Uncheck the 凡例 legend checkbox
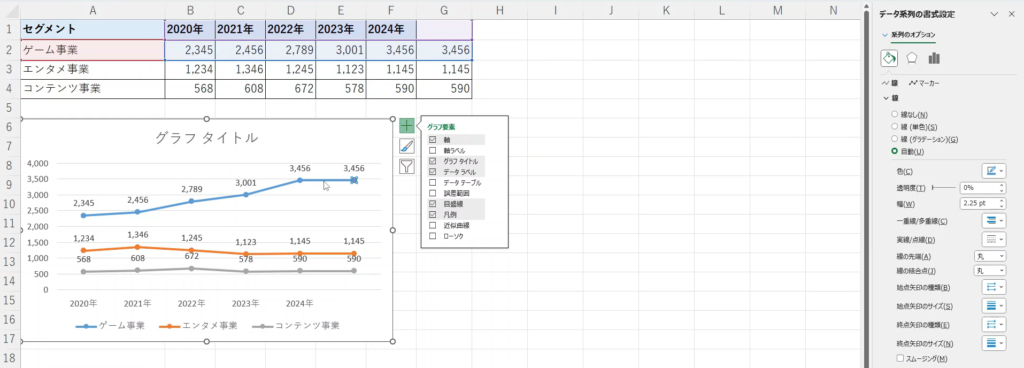Image resolution: width=1024 pixels, height=368 pixels. [432, 214]
